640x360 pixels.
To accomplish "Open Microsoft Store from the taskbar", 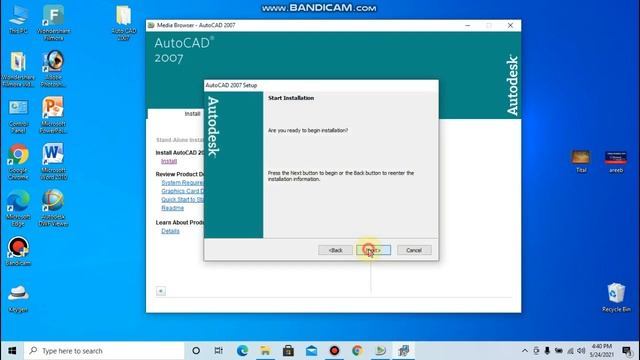I will click(x=288, y=351).
